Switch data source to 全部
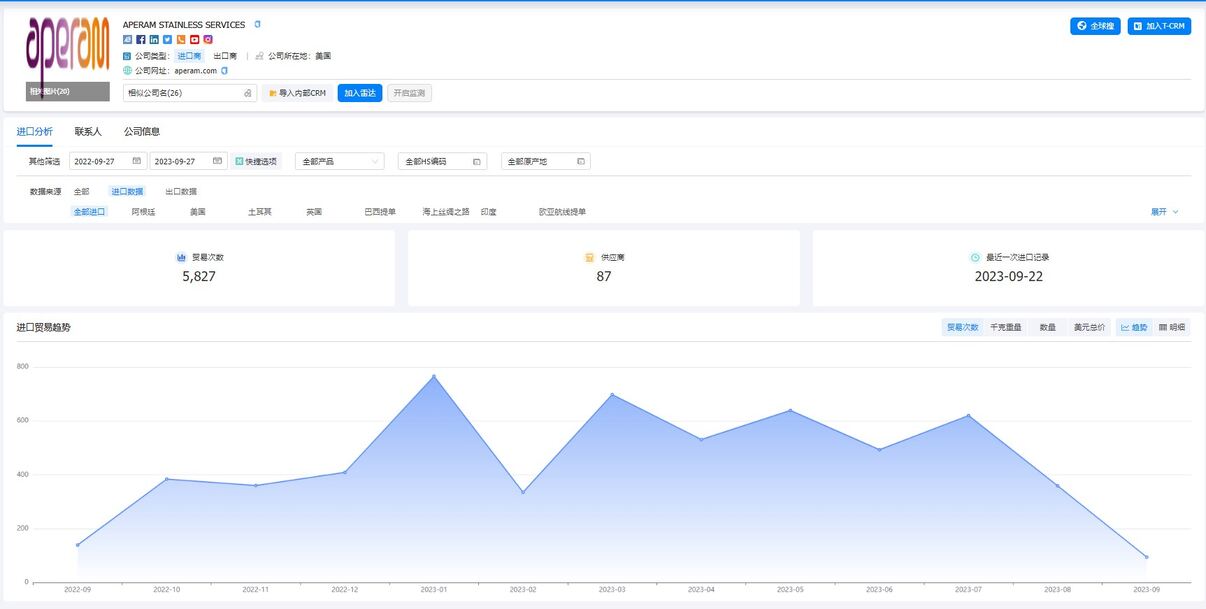 tap(81, 191)
